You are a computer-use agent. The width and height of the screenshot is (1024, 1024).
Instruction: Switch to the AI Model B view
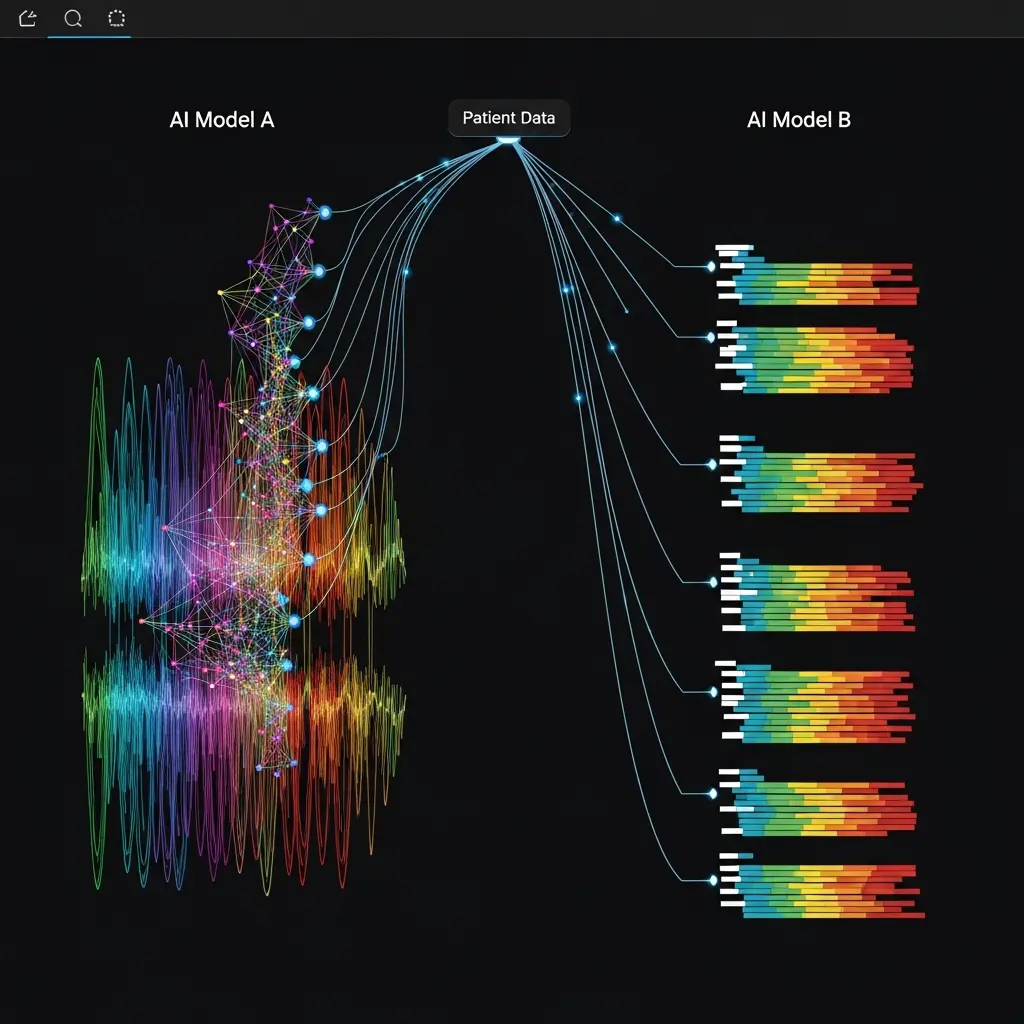tap(799, 119)
